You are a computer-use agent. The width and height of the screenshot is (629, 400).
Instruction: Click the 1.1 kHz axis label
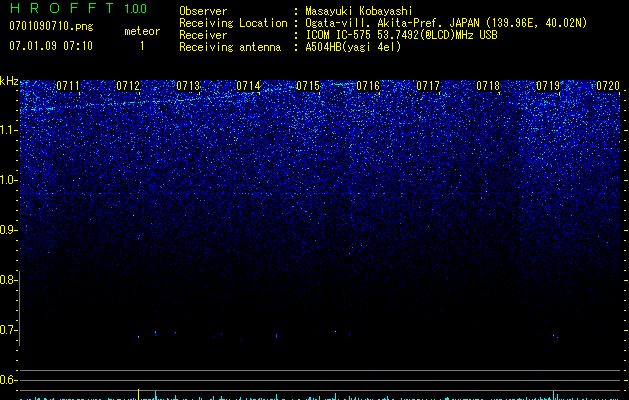[8, 130]
